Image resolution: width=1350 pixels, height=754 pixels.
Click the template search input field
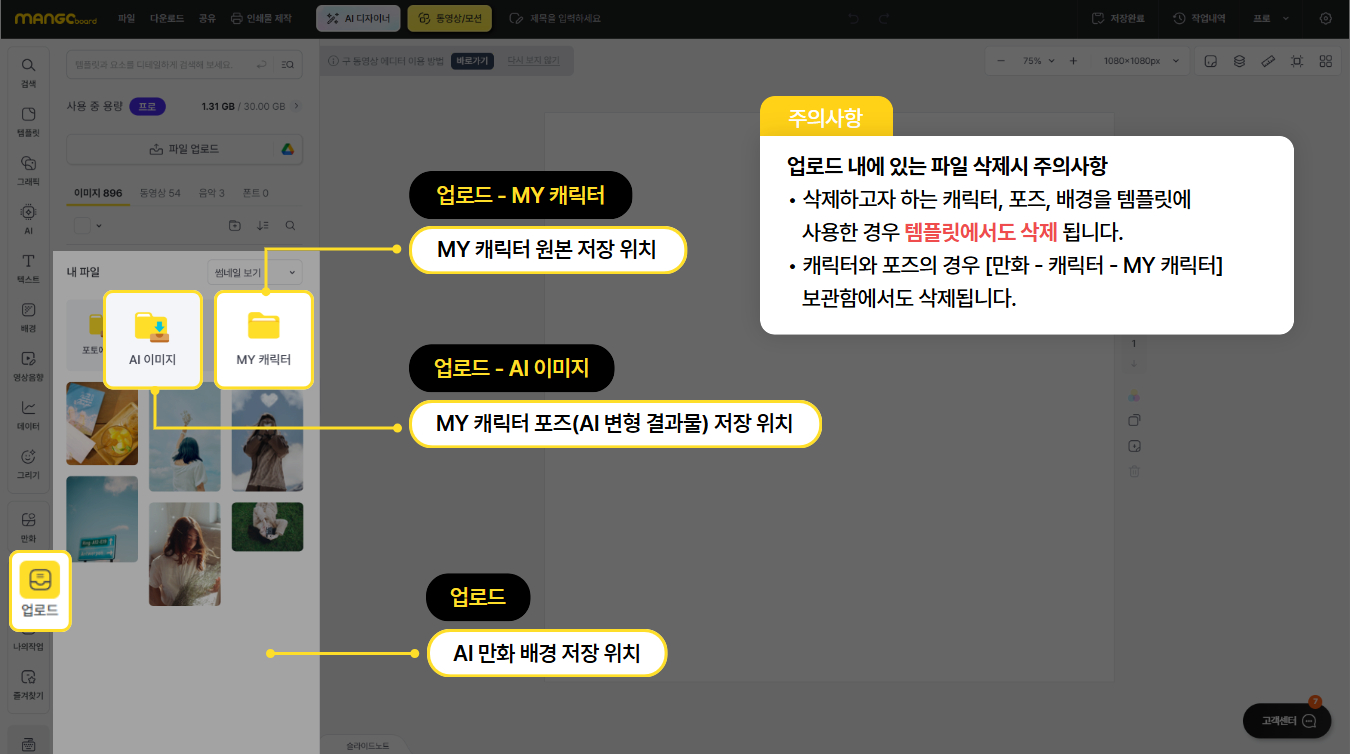tap(160, 65)
